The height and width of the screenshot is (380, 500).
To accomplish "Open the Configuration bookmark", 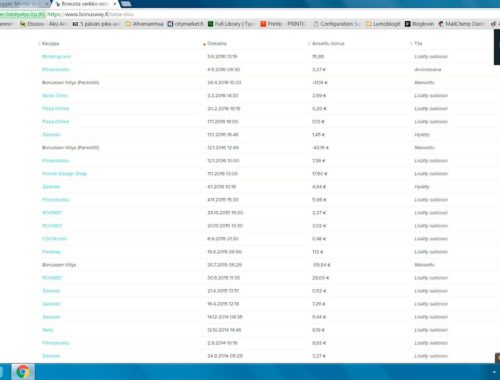I will coord(337,24).
